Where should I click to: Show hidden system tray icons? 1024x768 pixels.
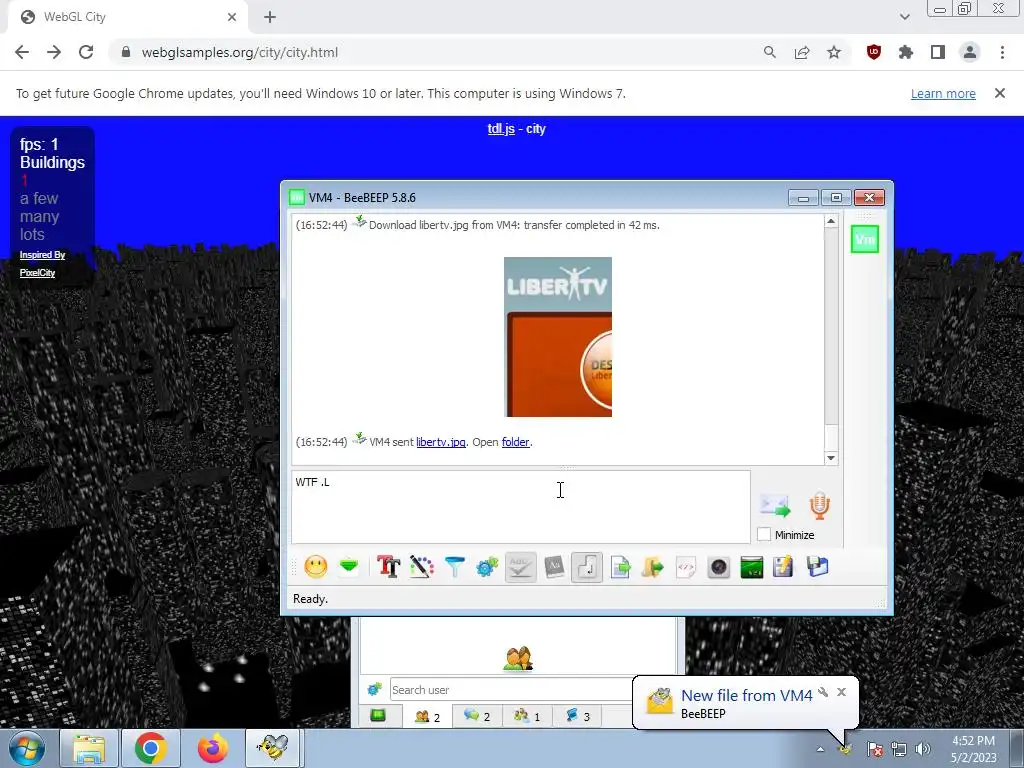pos(820,749)
